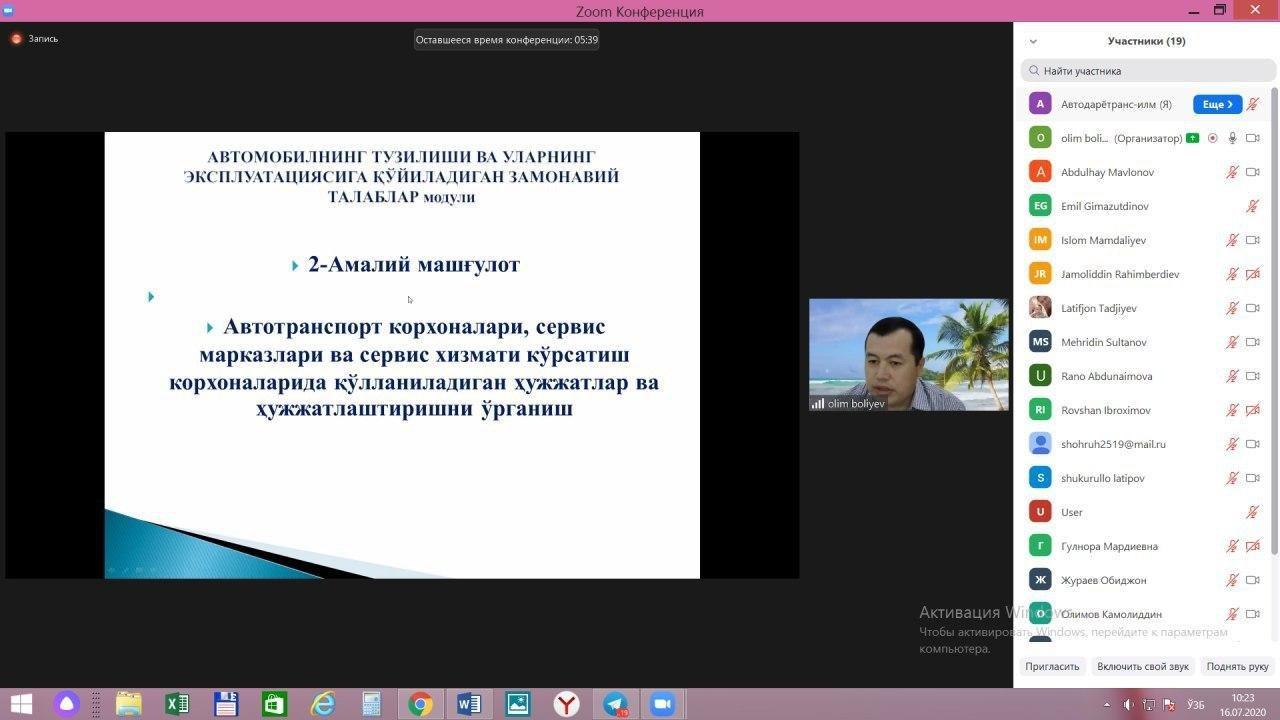Click the participants list vertical scrollbar

coord(1274,320)
